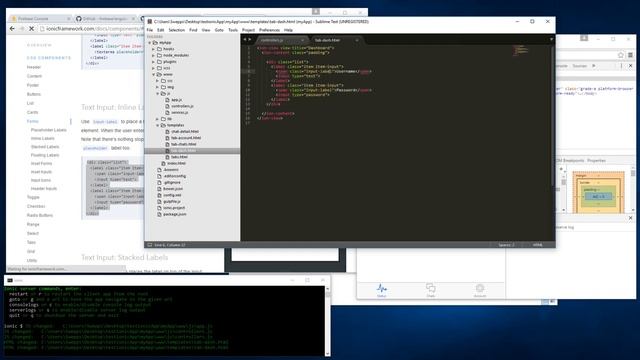Open the Goto menu in Sublime
The image size is (640, 360).
click(x=219, y=30)
